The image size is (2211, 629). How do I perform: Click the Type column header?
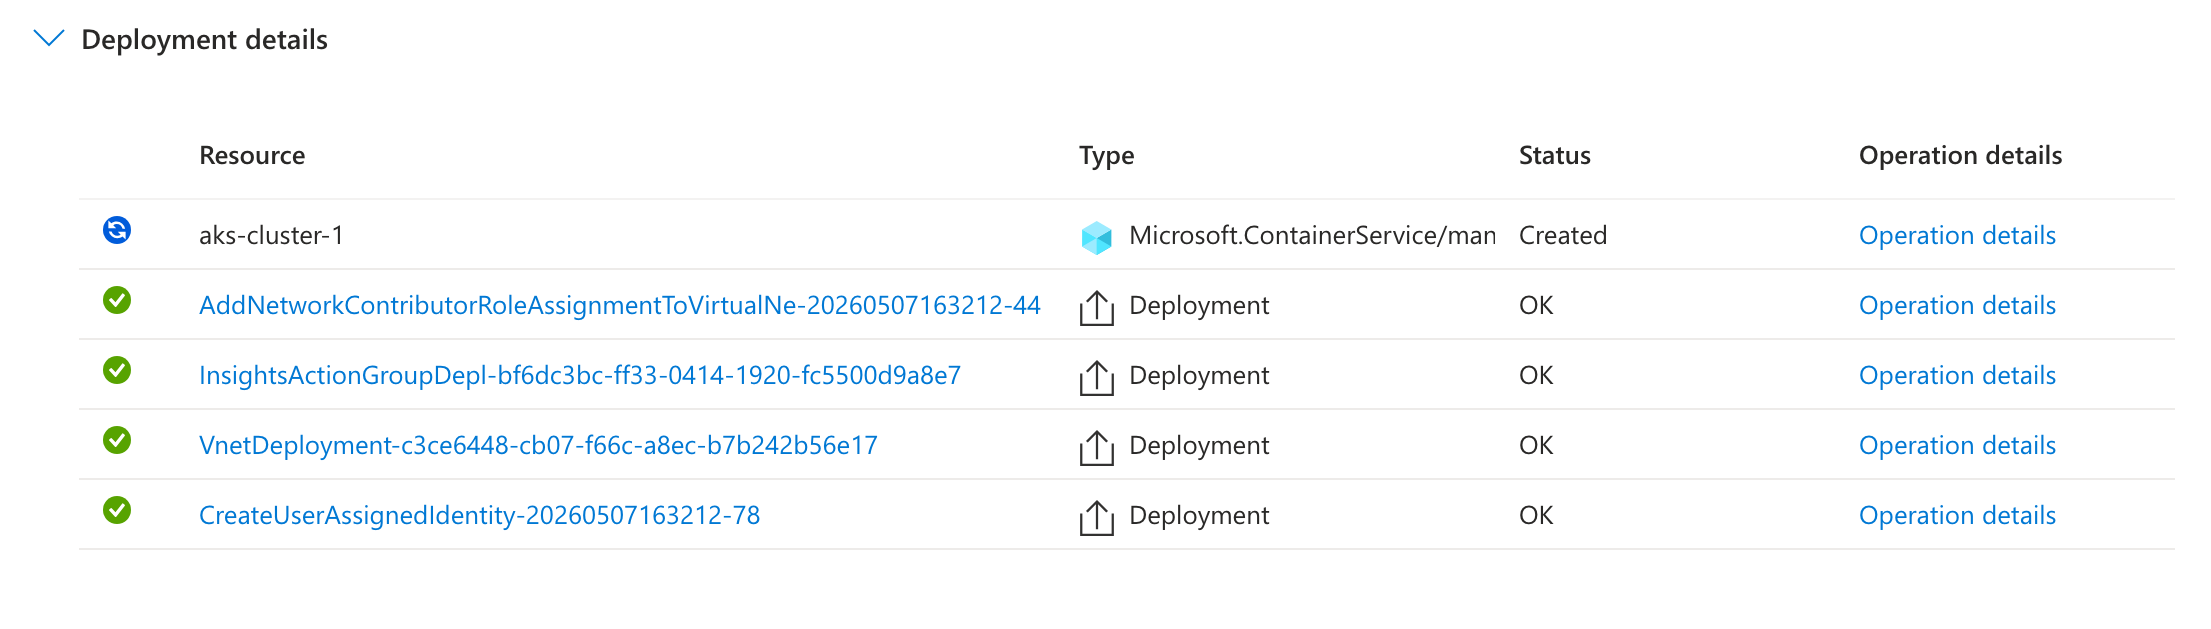point(1107,155)
